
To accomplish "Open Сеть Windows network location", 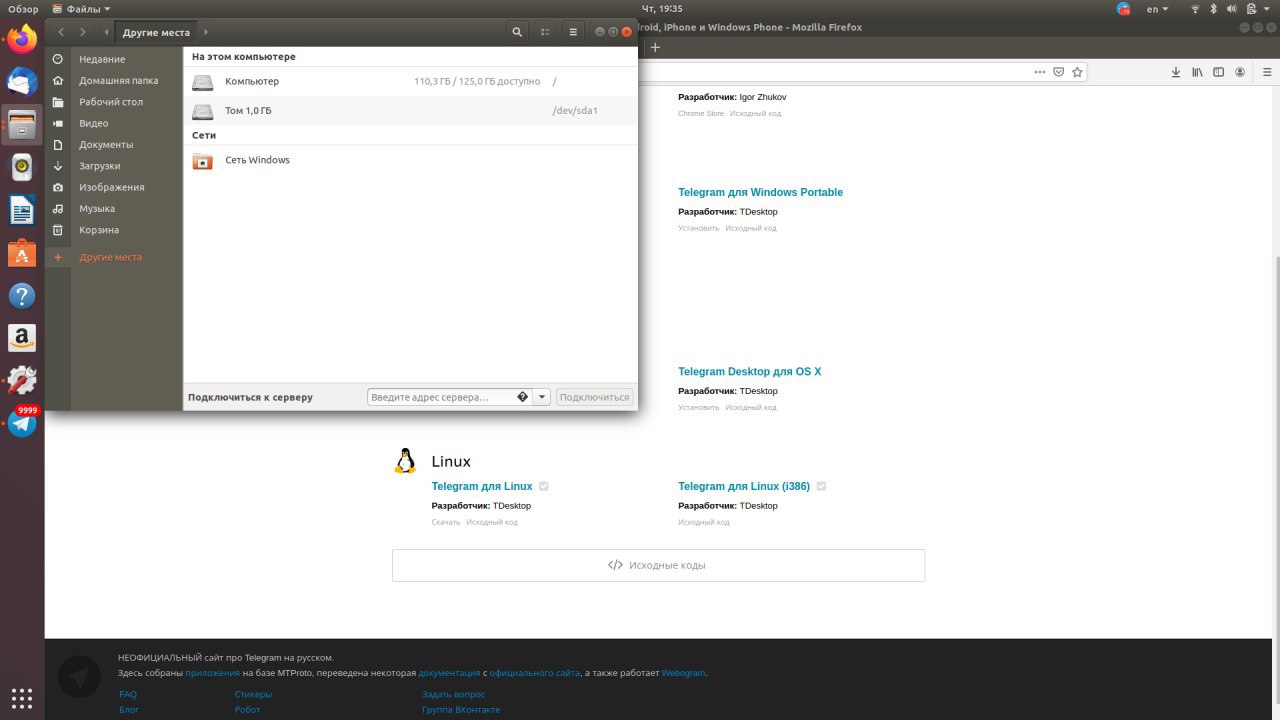I will pyautogui.click(x=410, y=160).
